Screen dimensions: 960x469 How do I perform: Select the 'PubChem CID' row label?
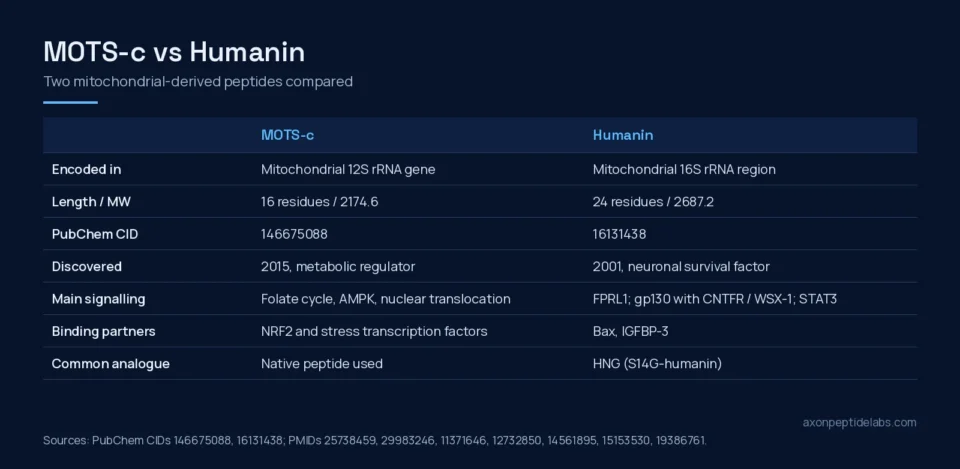[x=95, y=234]
